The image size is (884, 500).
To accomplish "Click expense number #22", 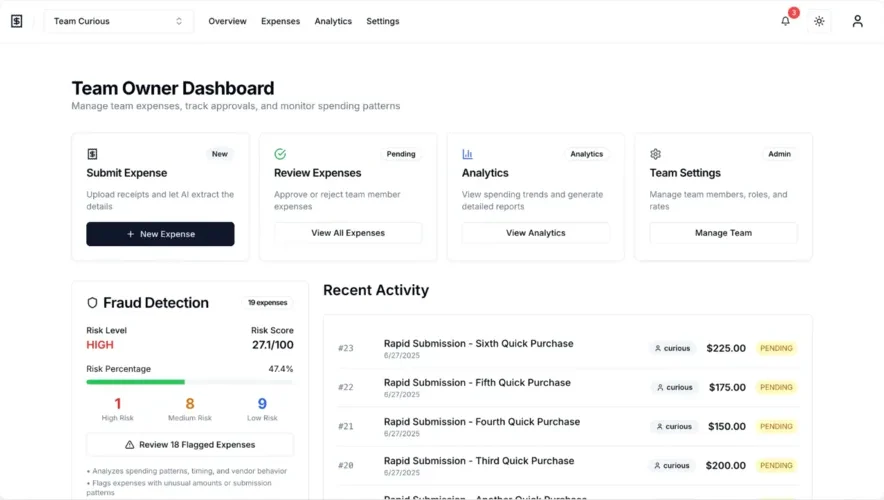I will coord(346,387).
